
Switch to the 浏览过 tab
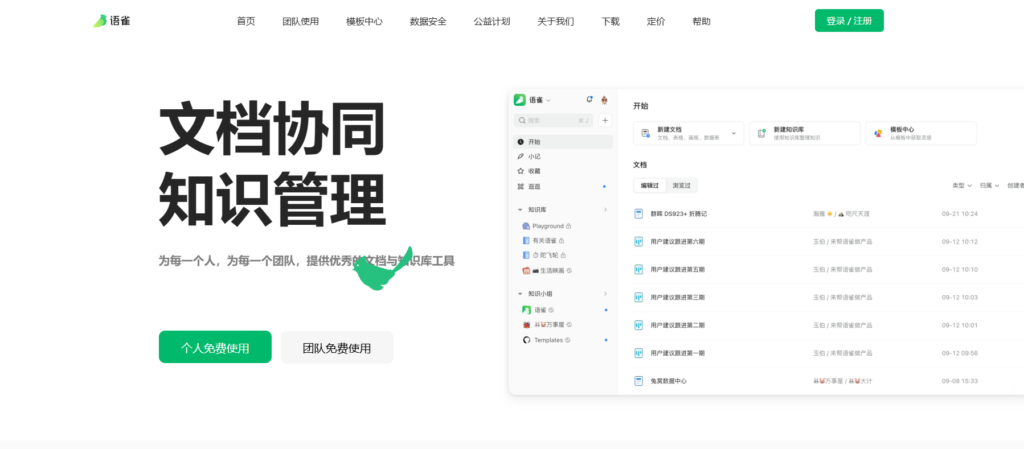tap(682, 186)
